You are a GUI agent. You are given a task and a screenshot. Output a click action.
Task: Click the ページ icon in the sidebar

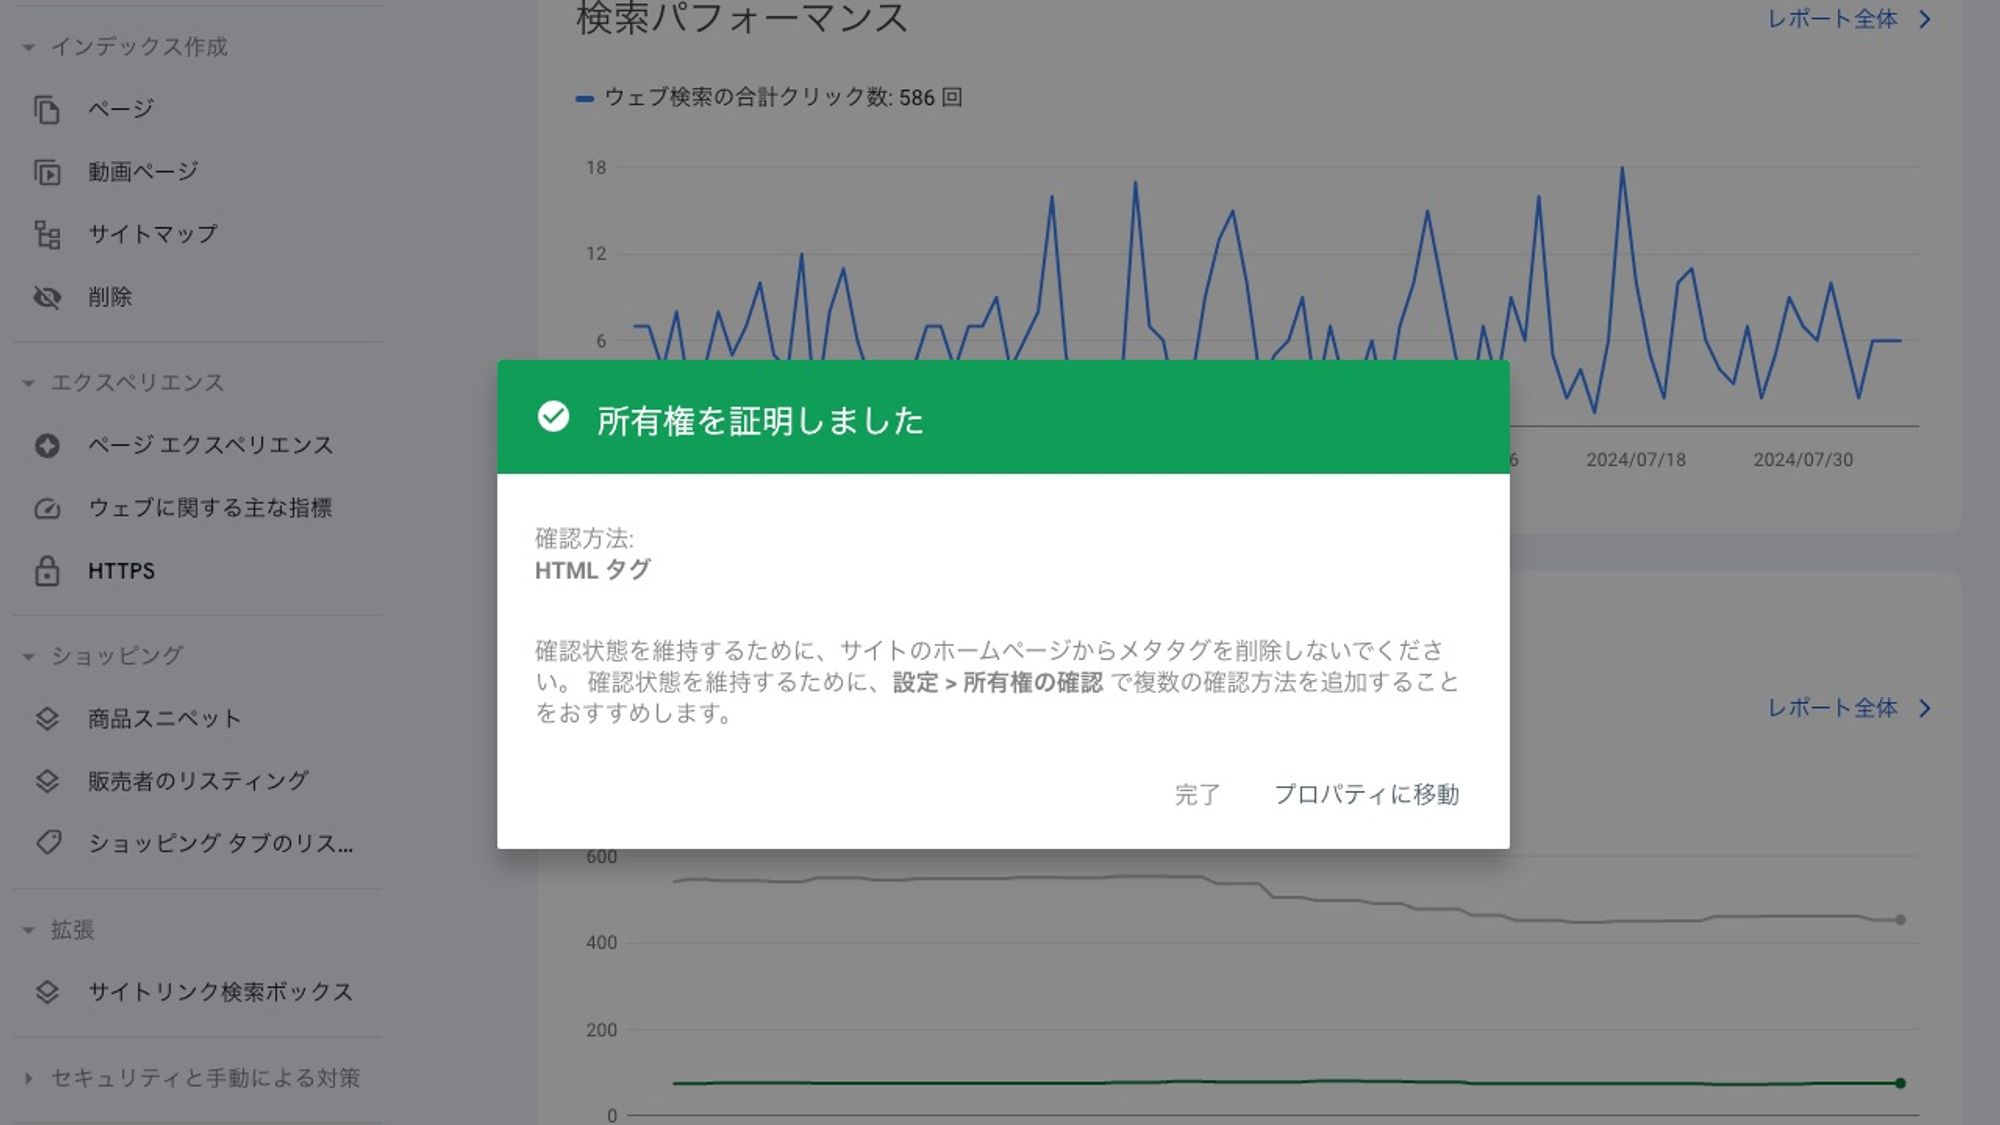point(47,109)
